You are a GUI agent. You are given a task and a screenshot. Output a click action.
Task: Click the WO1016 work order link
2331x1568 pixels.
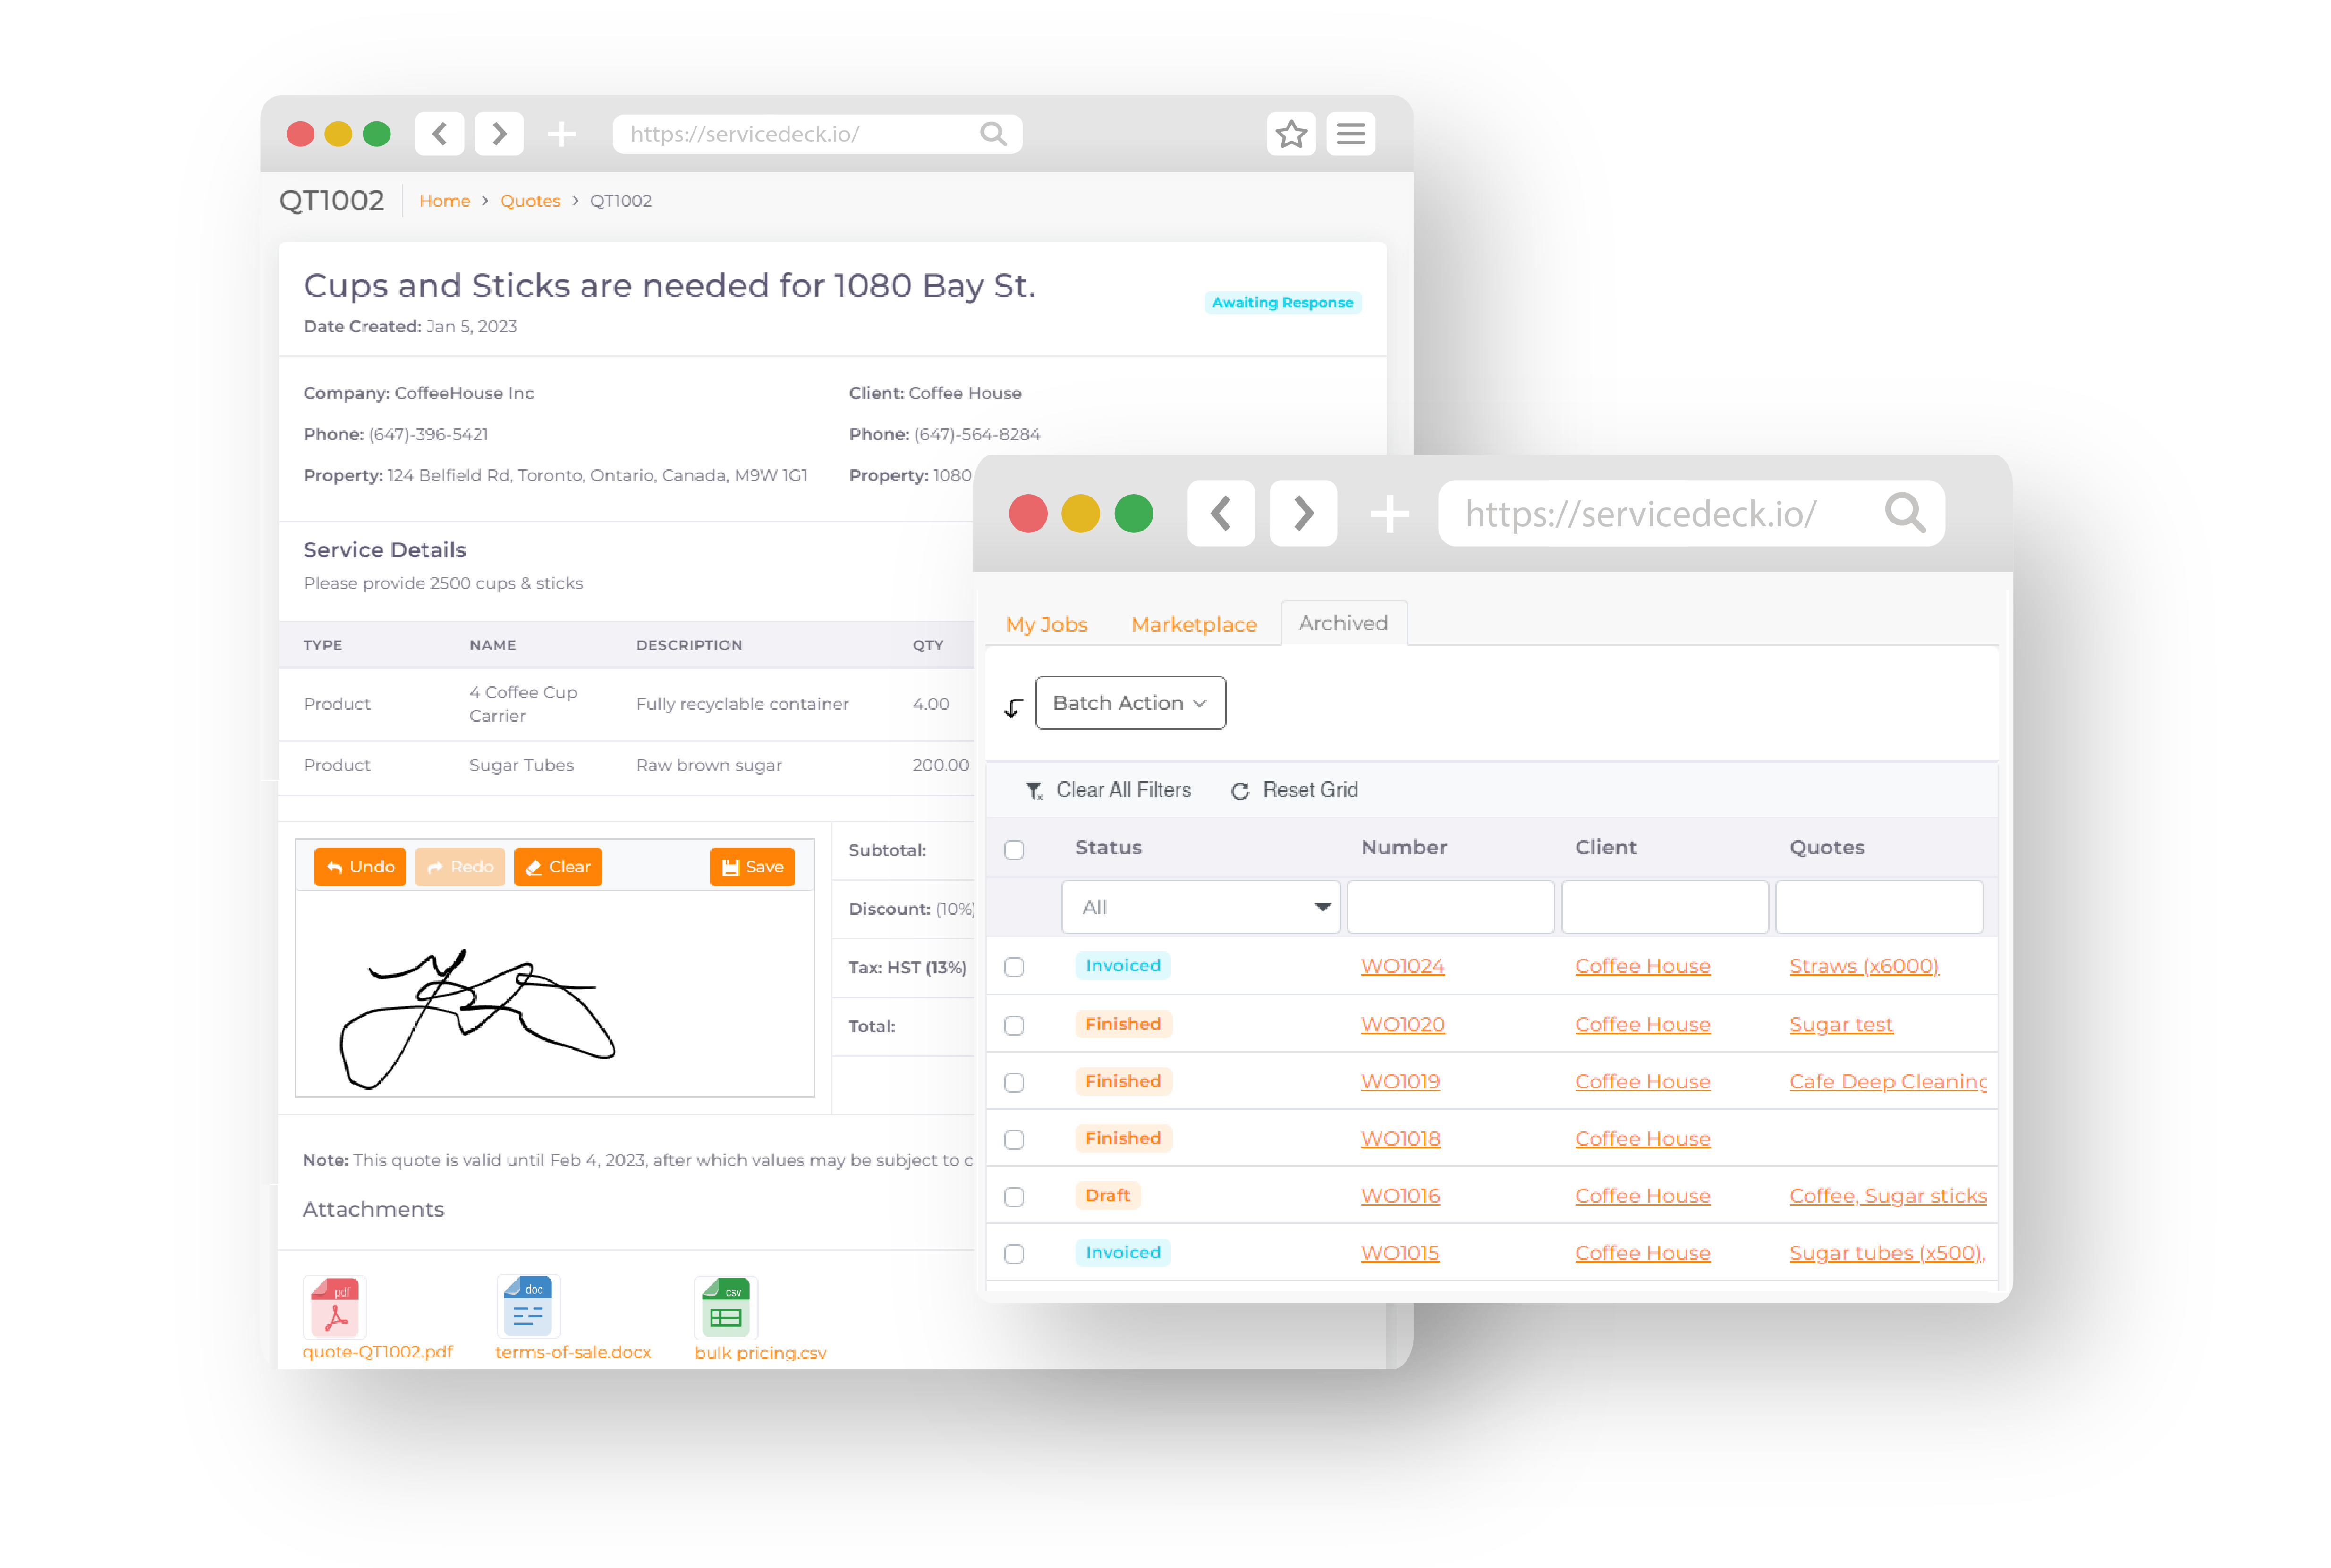tap(1400, 1195)
